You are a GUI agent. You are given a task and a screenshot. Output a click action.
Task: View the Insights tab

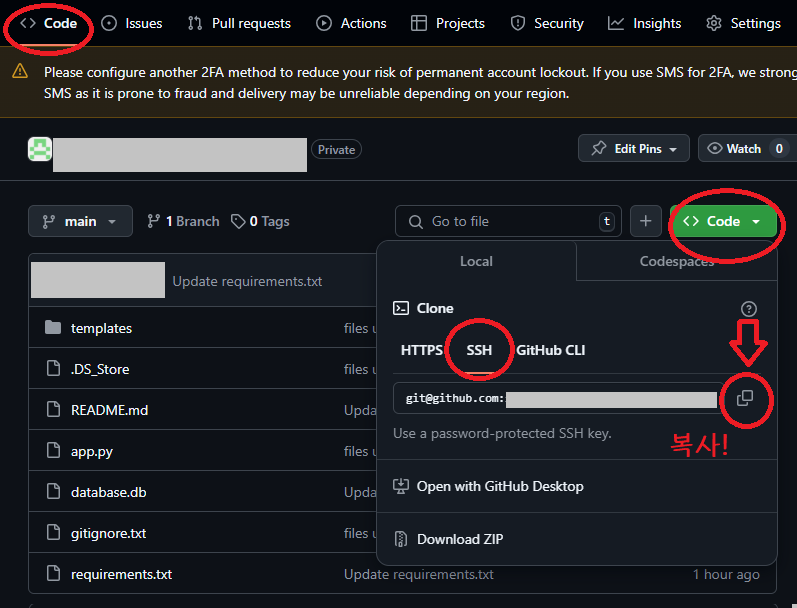click(645, 23)
